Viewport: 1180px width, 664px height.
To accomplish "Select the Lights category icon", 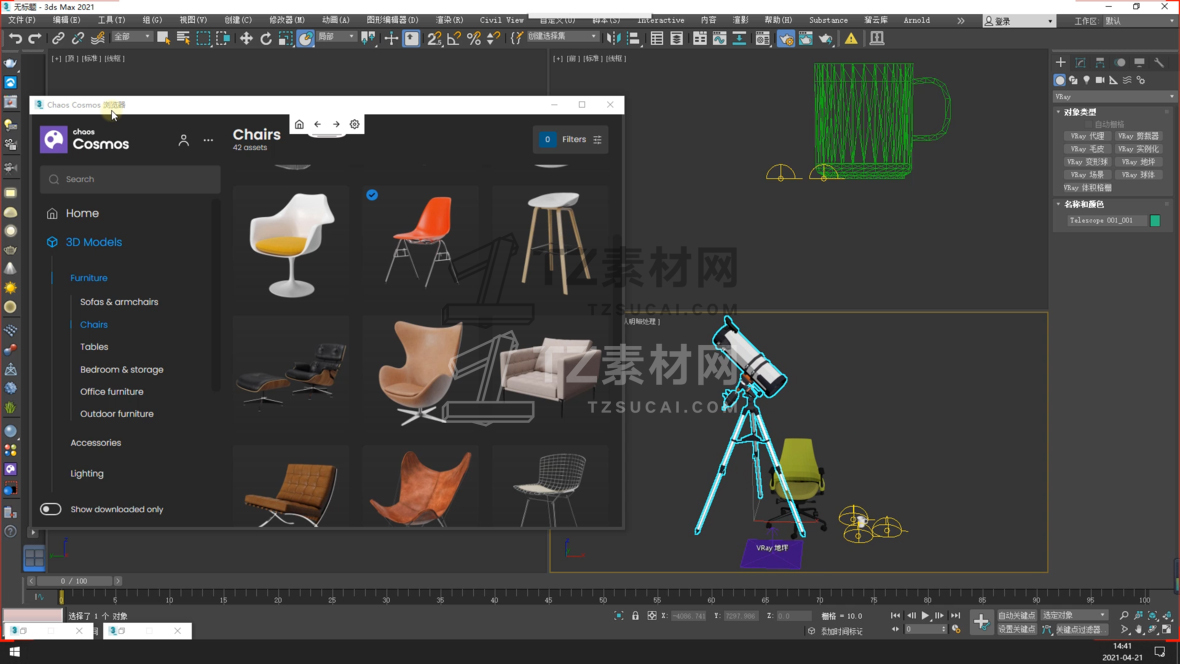I will point(1086,80).
